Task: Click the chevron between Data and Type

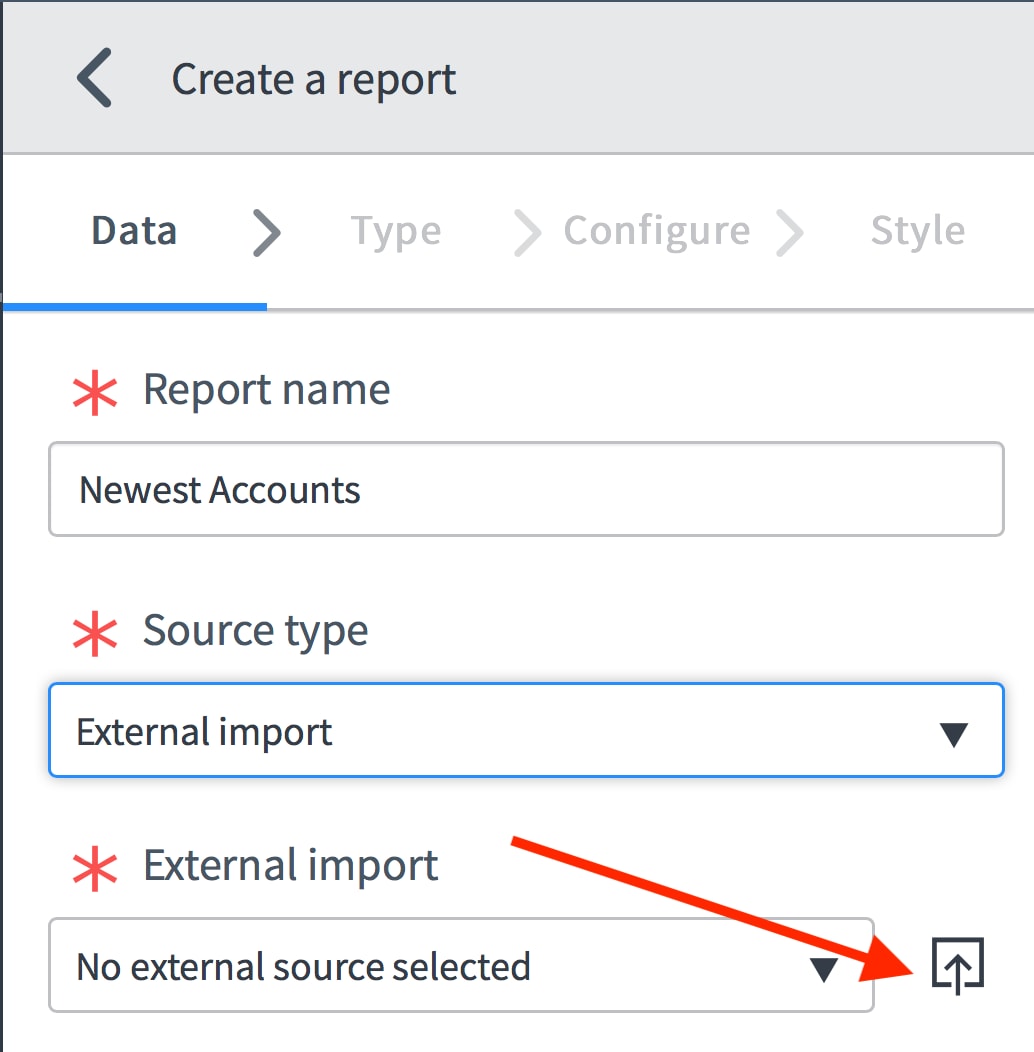Action: pos(266,232)
